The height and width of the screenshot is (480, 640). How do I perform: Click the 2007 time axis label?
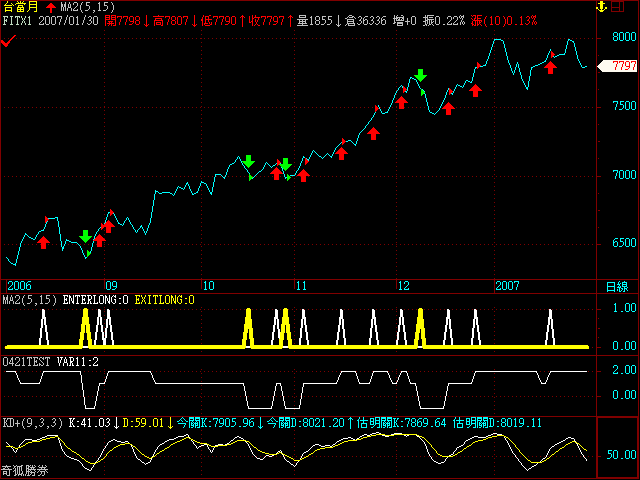tap(507, 286)
